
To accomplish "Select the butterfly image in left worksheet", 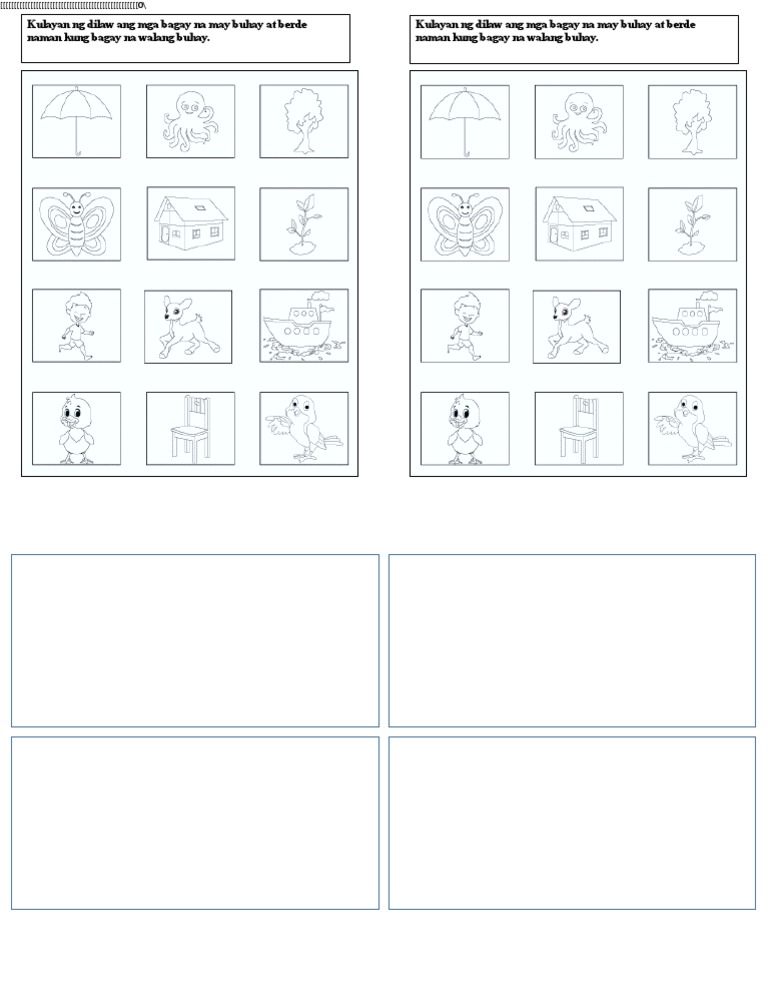I will (76, 224).
